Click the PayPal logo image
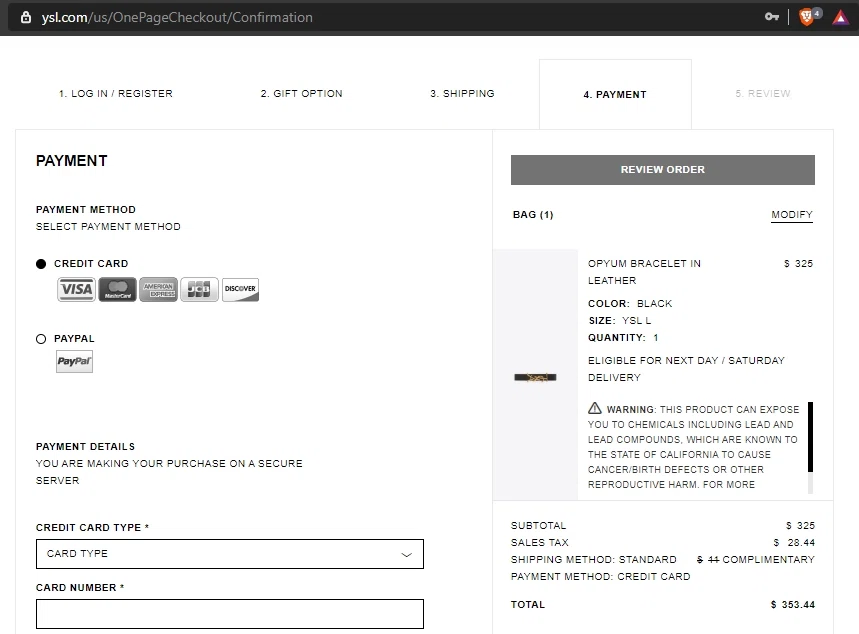 pos(75,362)
